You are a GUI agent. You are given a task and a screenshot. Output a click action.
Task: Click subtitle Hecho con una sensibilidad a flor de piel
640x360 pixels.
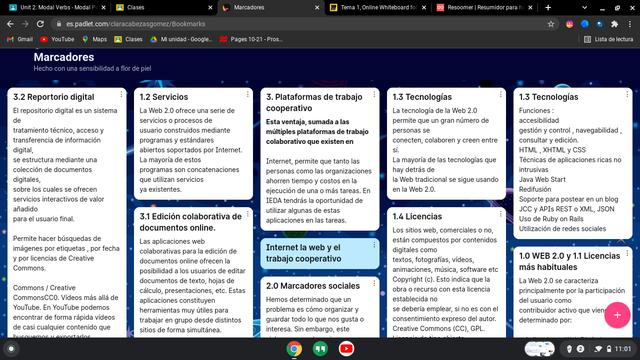coord(92,69)
